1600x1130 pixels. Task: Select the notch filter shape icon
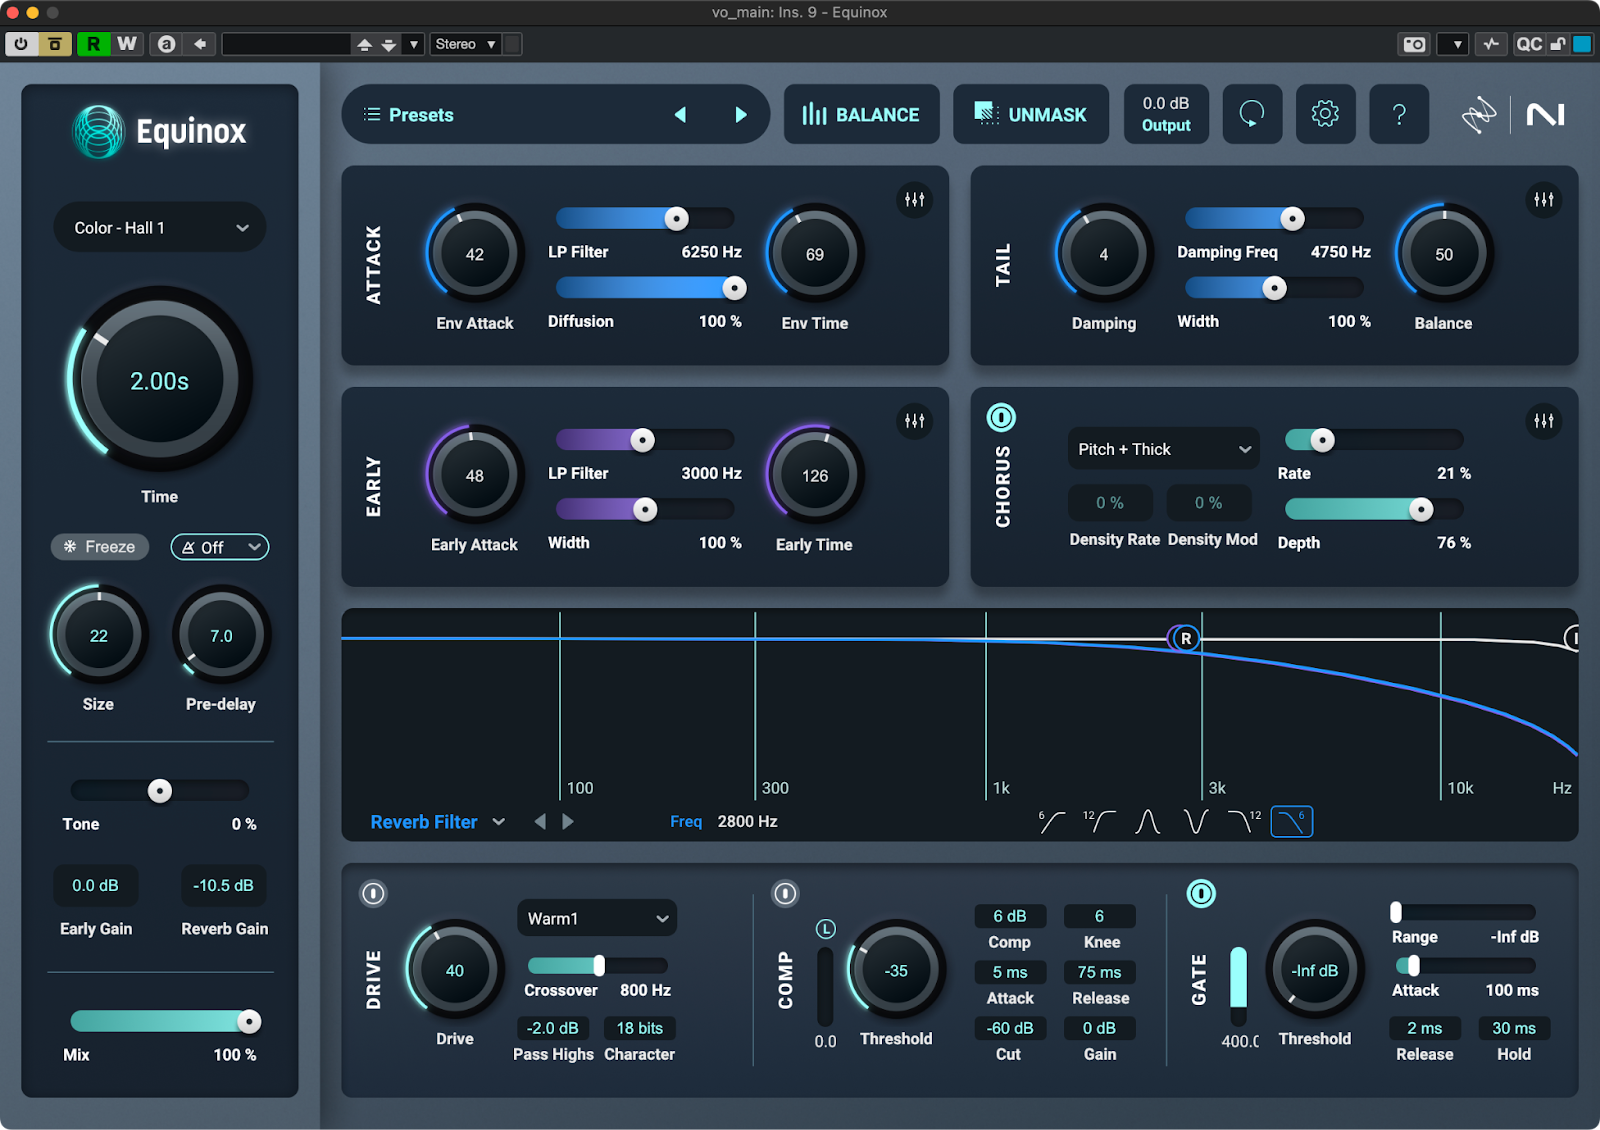click(1195, 822)
